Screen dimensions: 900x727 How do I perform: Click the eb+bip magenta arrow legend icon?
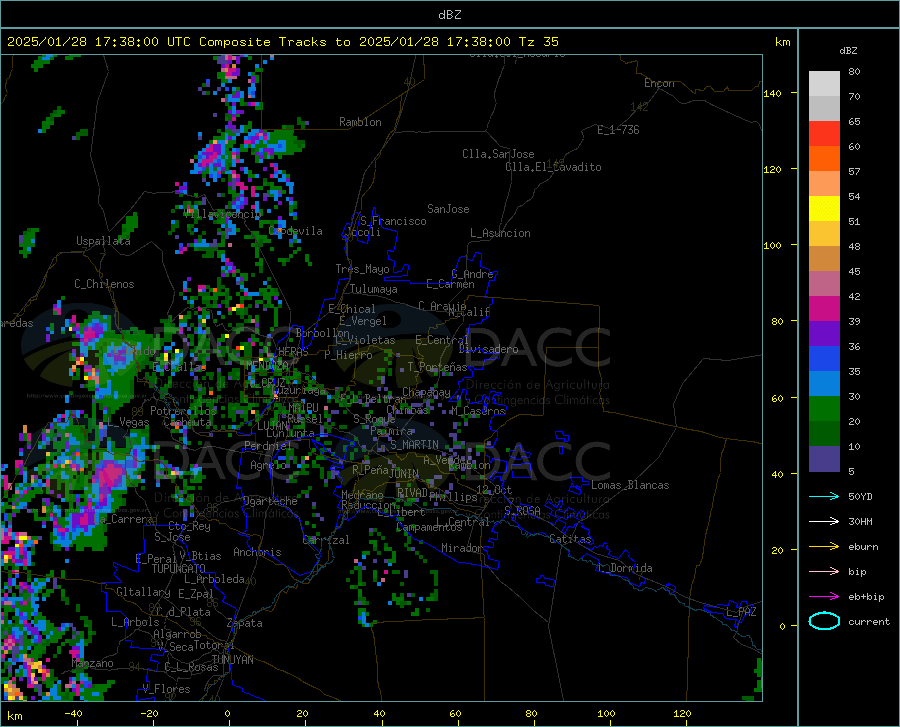tap(824, 597)
